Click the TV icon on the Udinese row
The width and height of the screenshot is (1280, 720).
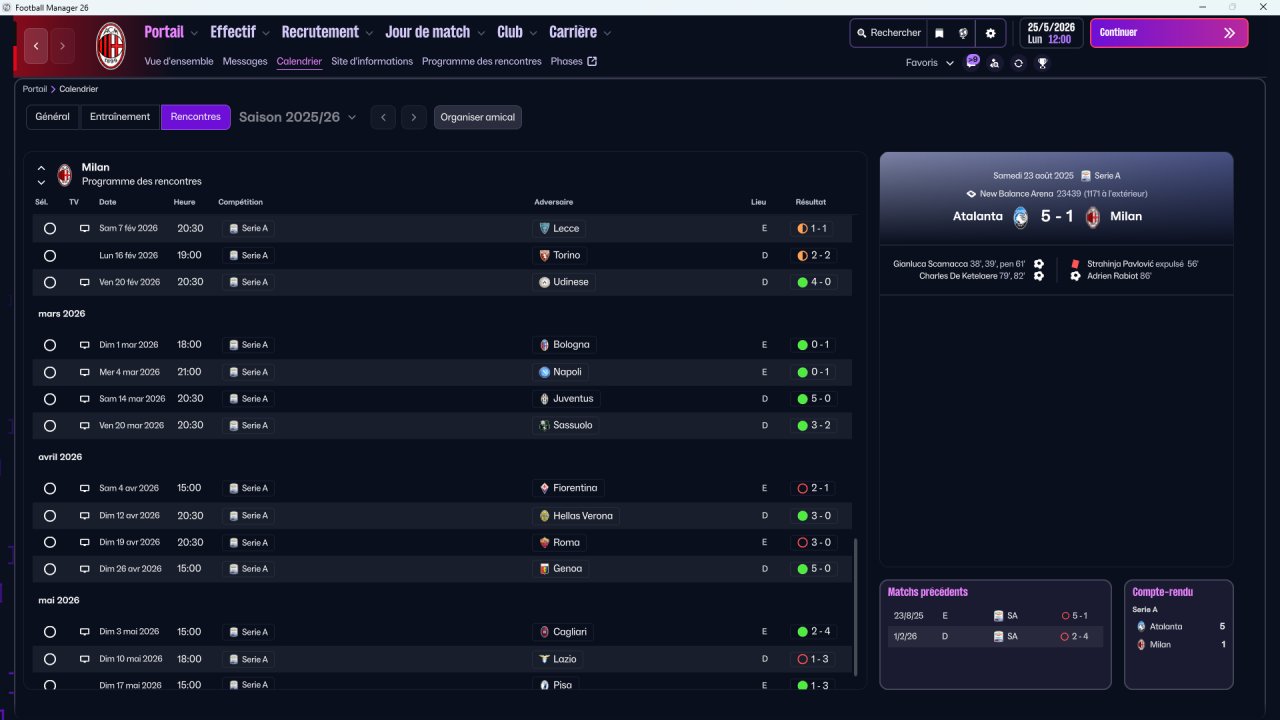[x=85, y=283]
